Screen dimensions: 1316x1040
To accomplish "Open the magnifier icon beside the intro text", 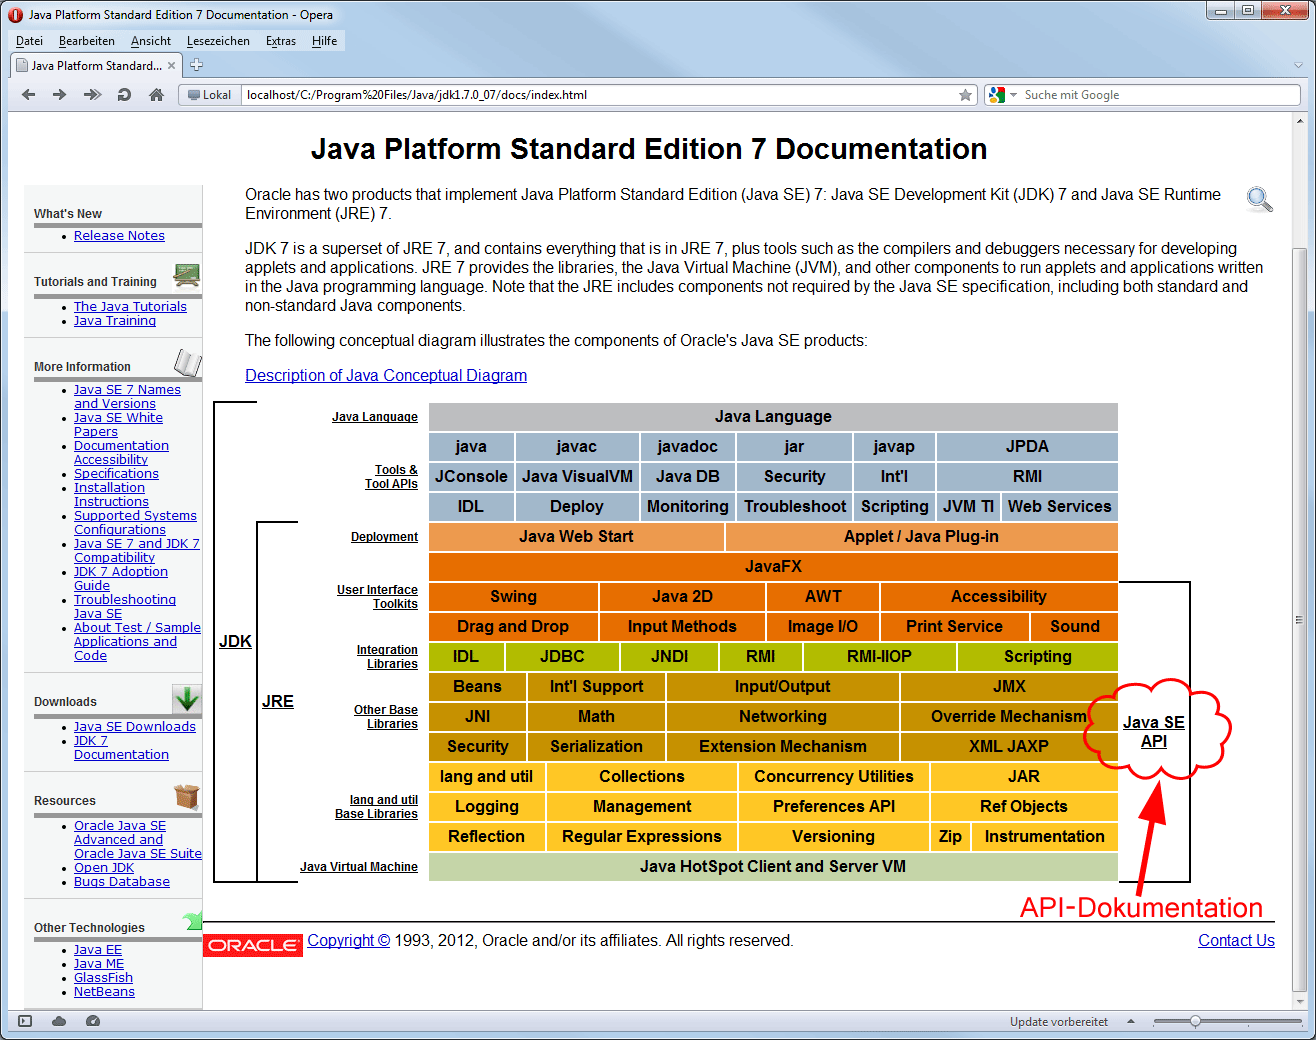I will tap(1259, 199).
